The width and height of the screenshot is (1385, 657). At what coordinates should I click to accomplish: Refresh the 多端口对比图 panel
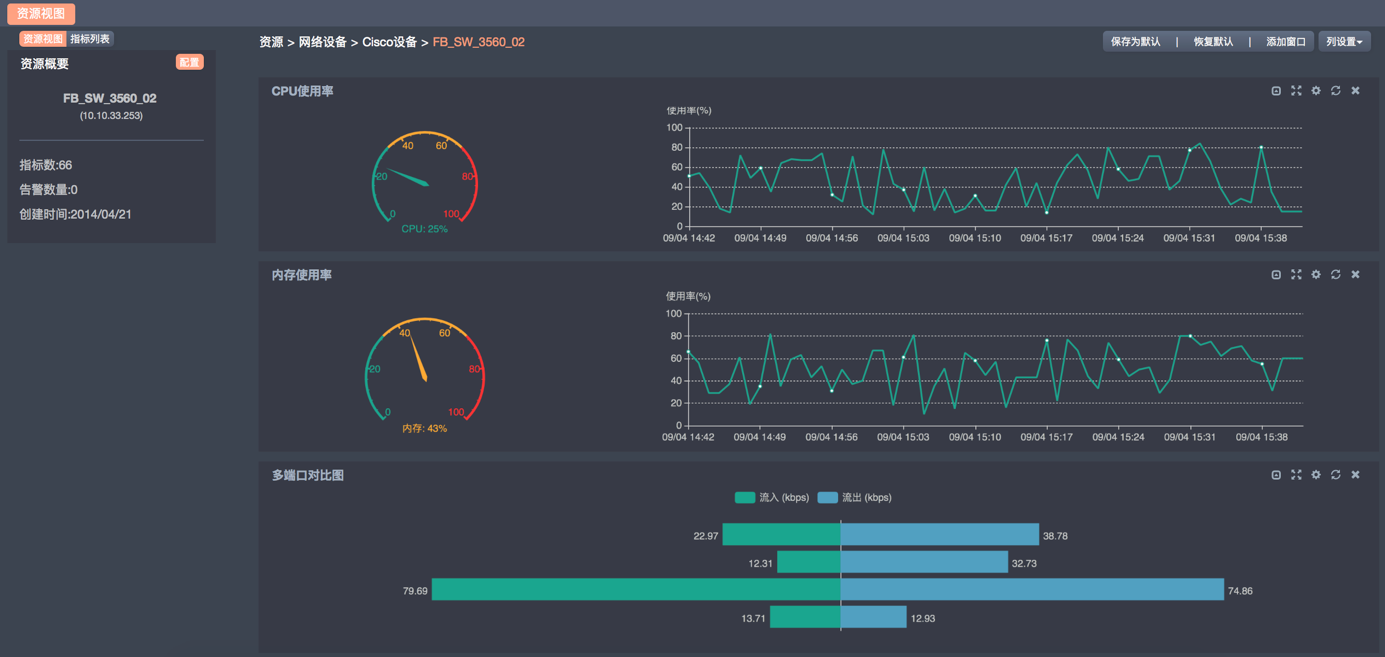click(1336, 475)
